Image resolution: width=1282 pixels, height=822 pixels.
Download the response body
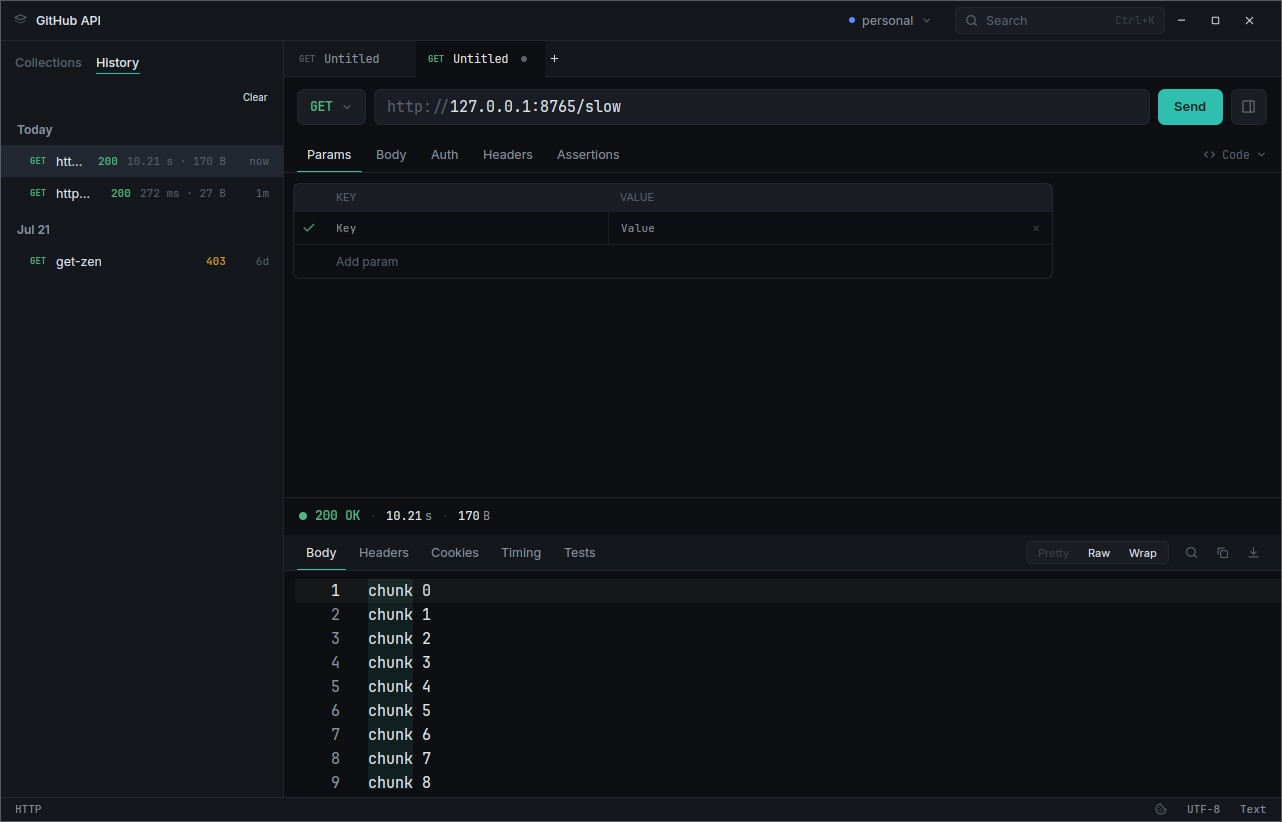(x=1253, y=553)
